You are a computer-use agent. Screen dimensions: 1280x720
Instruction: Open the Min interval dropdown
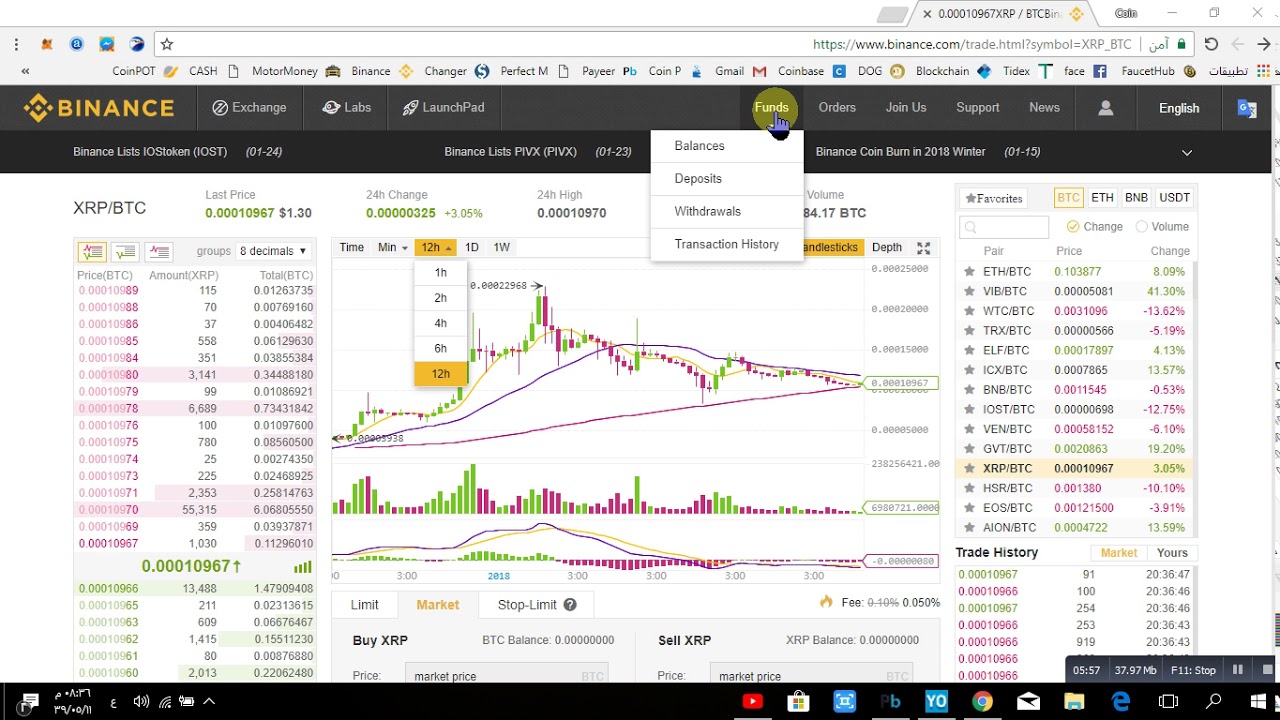(392, 247)
